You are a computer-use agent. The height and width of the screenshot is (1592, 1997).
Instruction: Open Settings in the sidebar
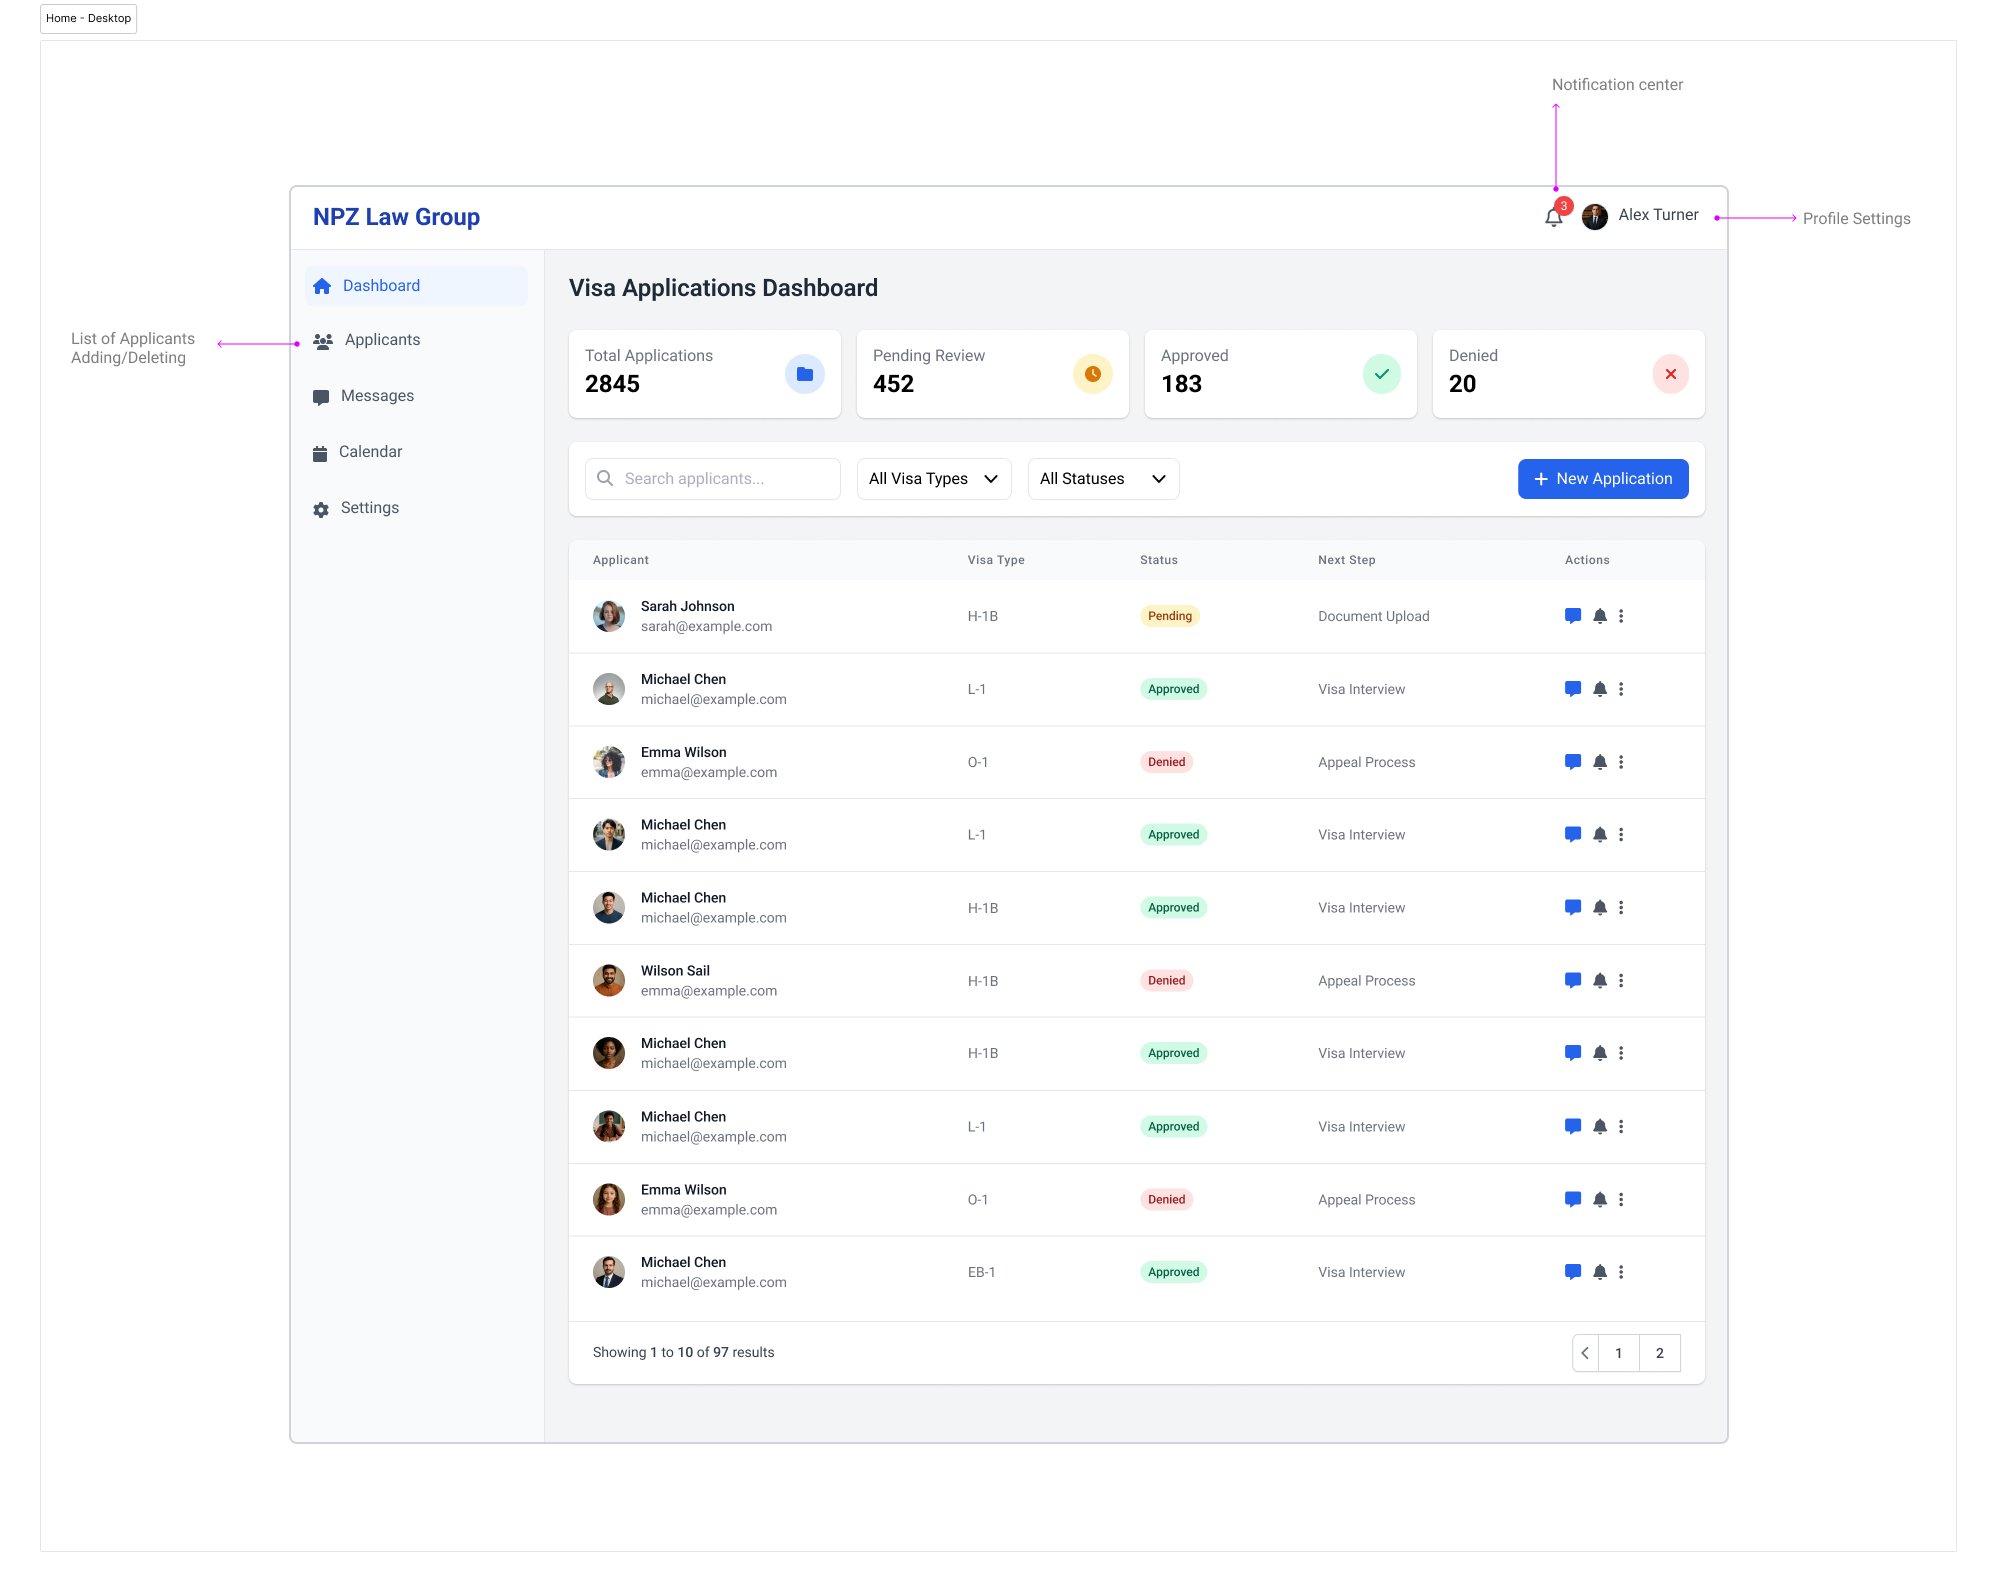pos(368,508)
